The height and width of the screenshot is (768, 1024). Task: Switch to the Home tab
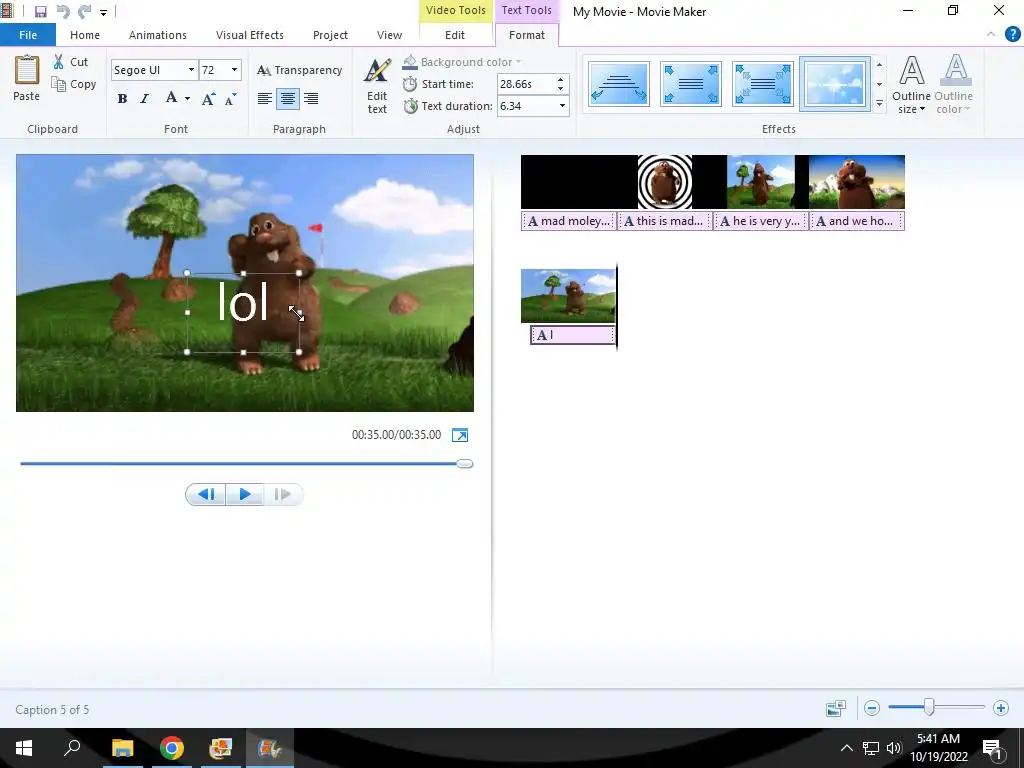pos(85,35)
